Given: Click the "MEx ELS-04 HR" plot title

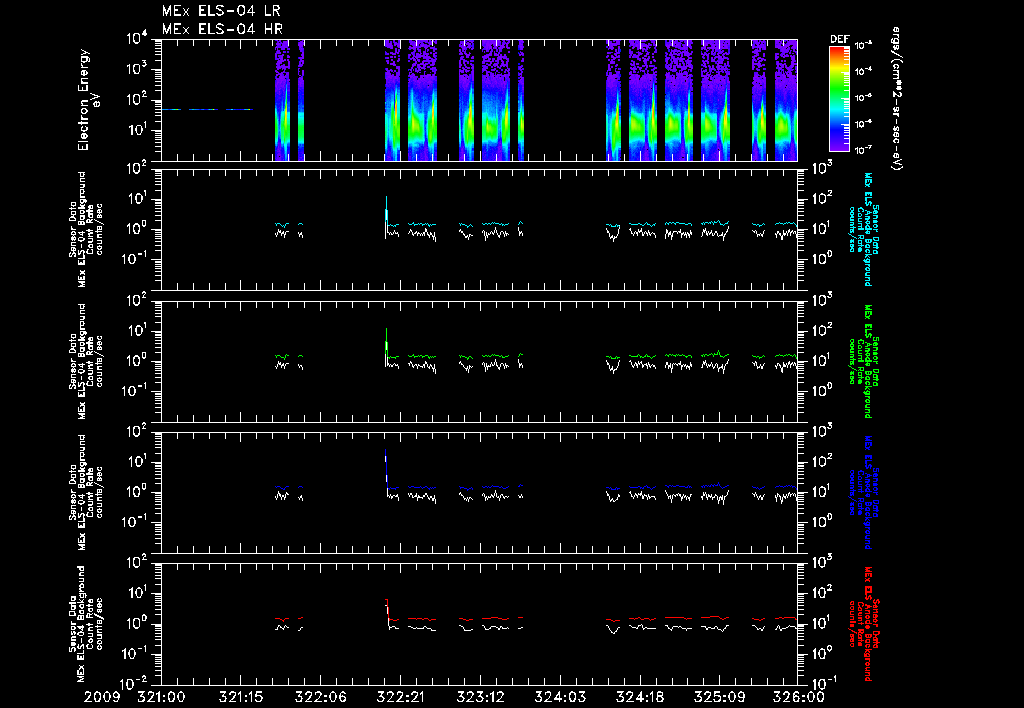Looking at the screenshot, I should 222,29.
